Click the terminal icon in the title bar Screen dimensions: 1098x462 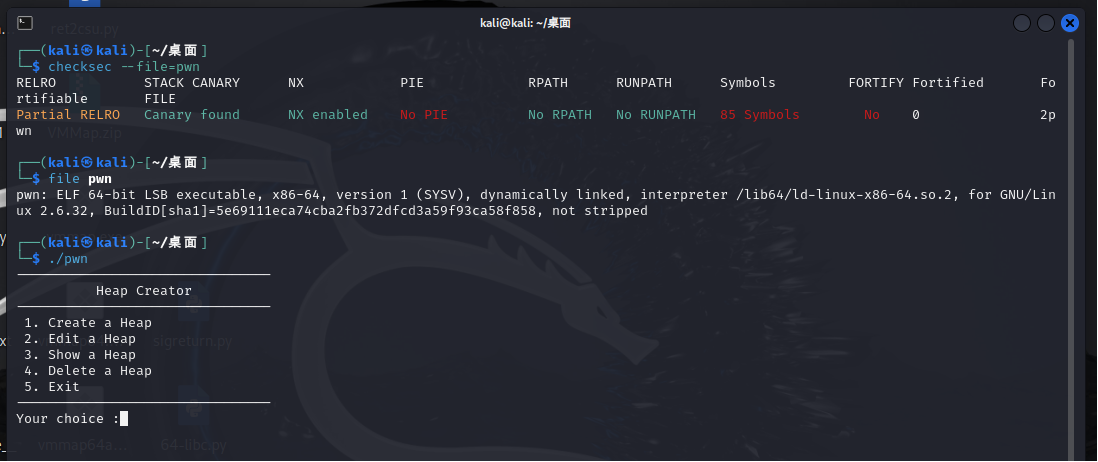[26, 23]
